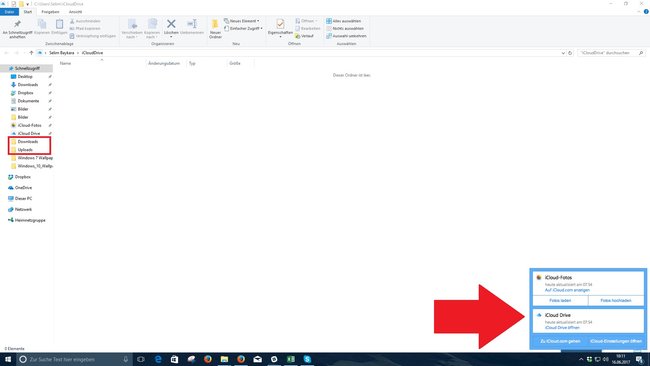Screen dimensions: 650x366
Task: Click 'Pfad kopieren' in the ribbon
Action: coord(85,28)
